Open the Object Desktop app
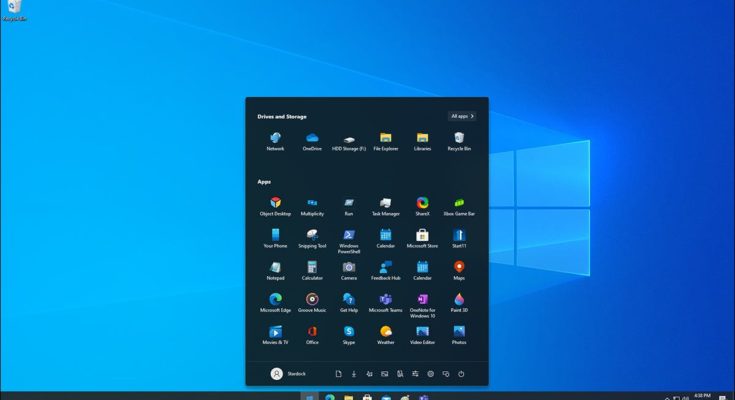 [x=275, y=203]
